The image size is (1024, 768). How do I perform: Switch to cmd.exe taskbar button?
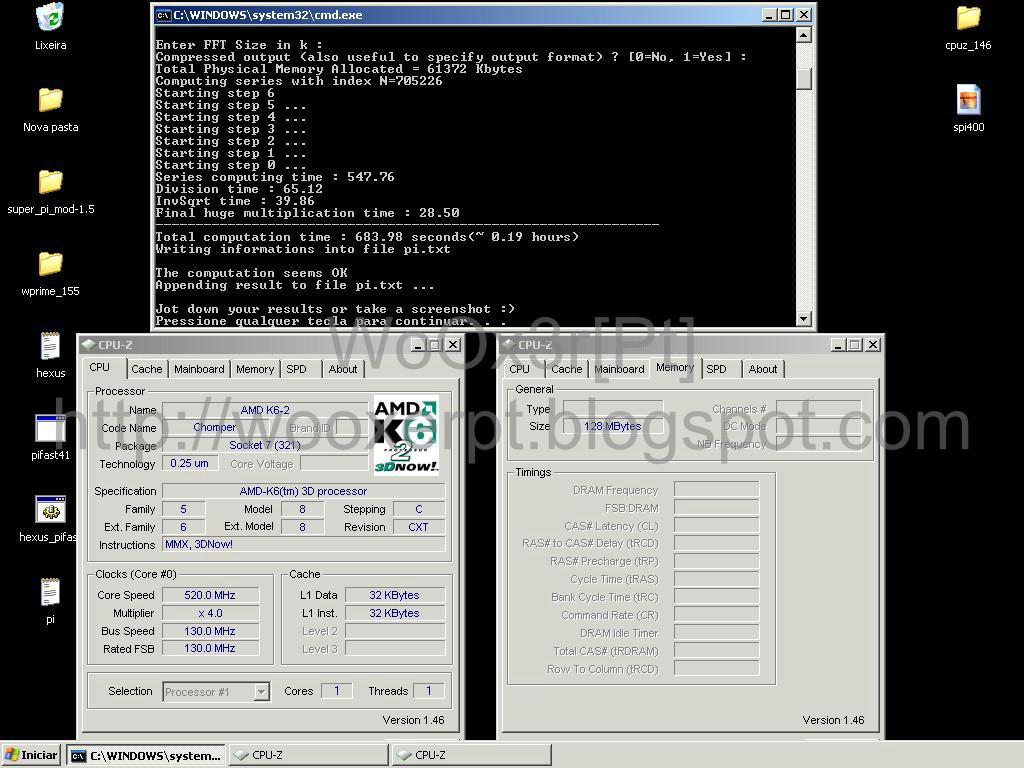[x=146, y=756]
